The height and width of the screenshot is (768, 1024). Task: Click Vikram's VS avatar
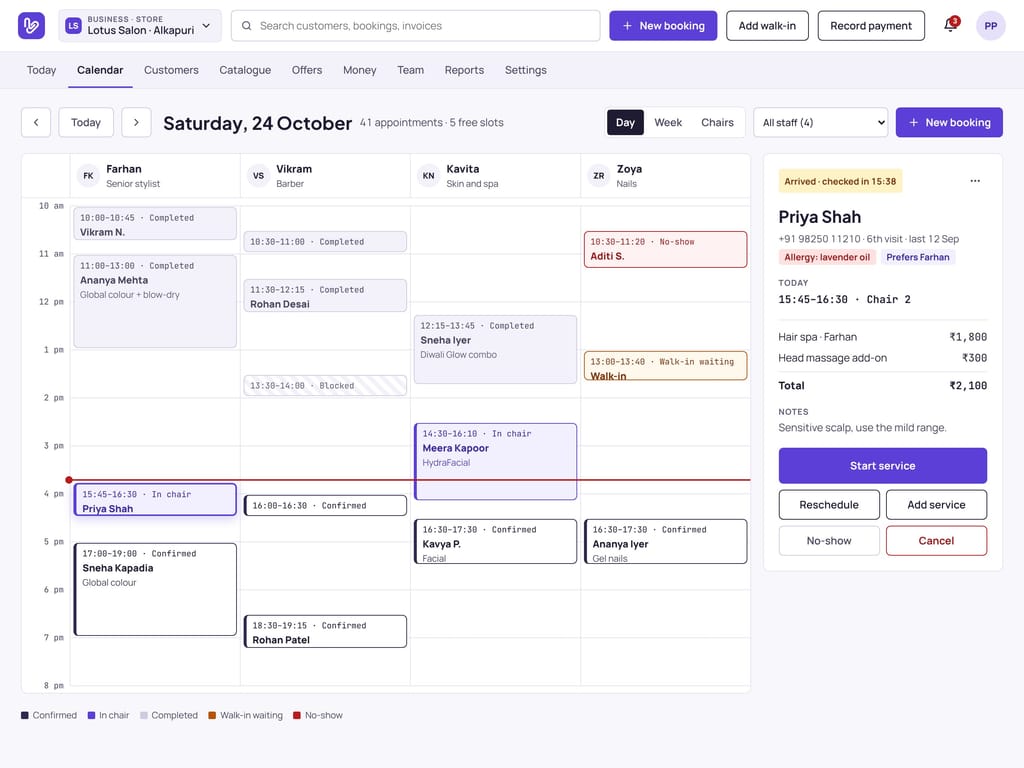tap(258, 176)
